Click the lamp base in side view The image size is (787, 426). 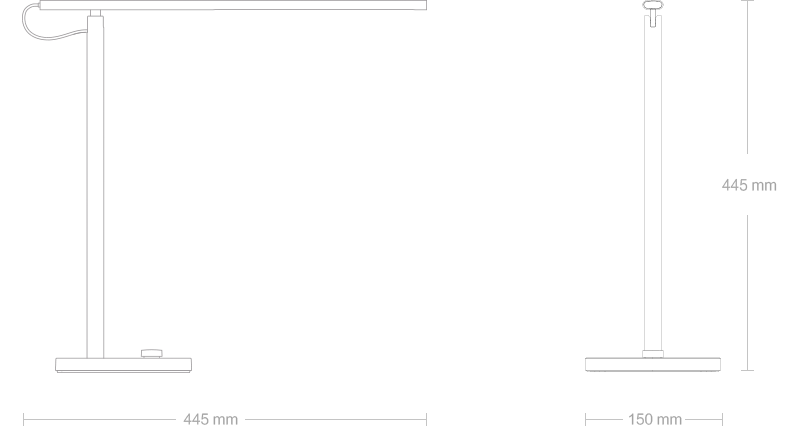123,365
